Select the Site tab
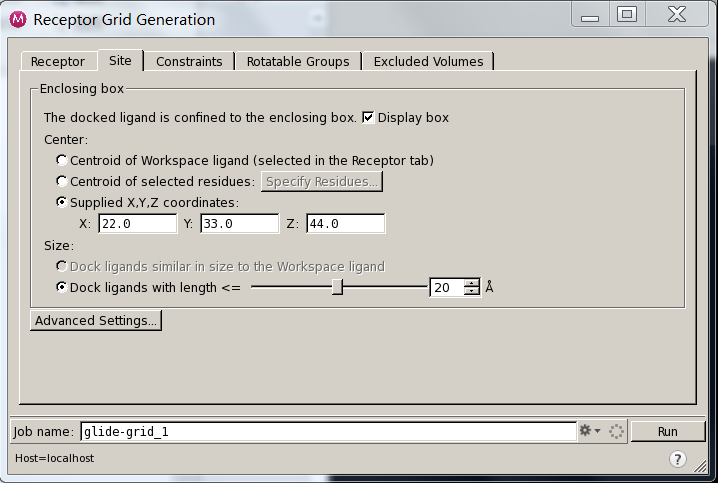This screenshot has height=483, width=718. 120,60
